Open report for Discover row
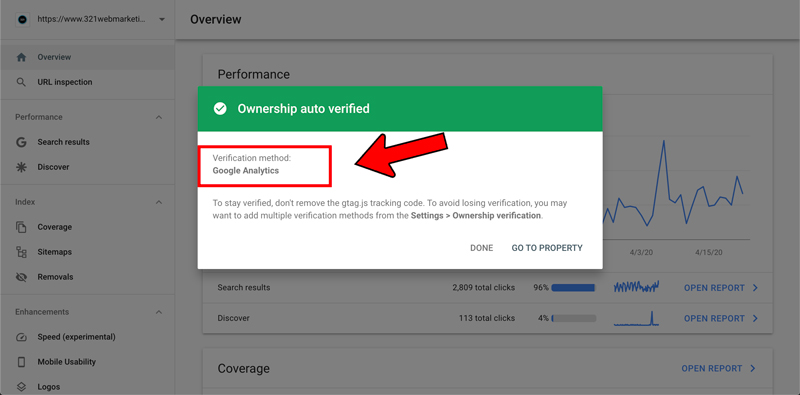This screenshot has width=800, height=395. pos(714,318)
